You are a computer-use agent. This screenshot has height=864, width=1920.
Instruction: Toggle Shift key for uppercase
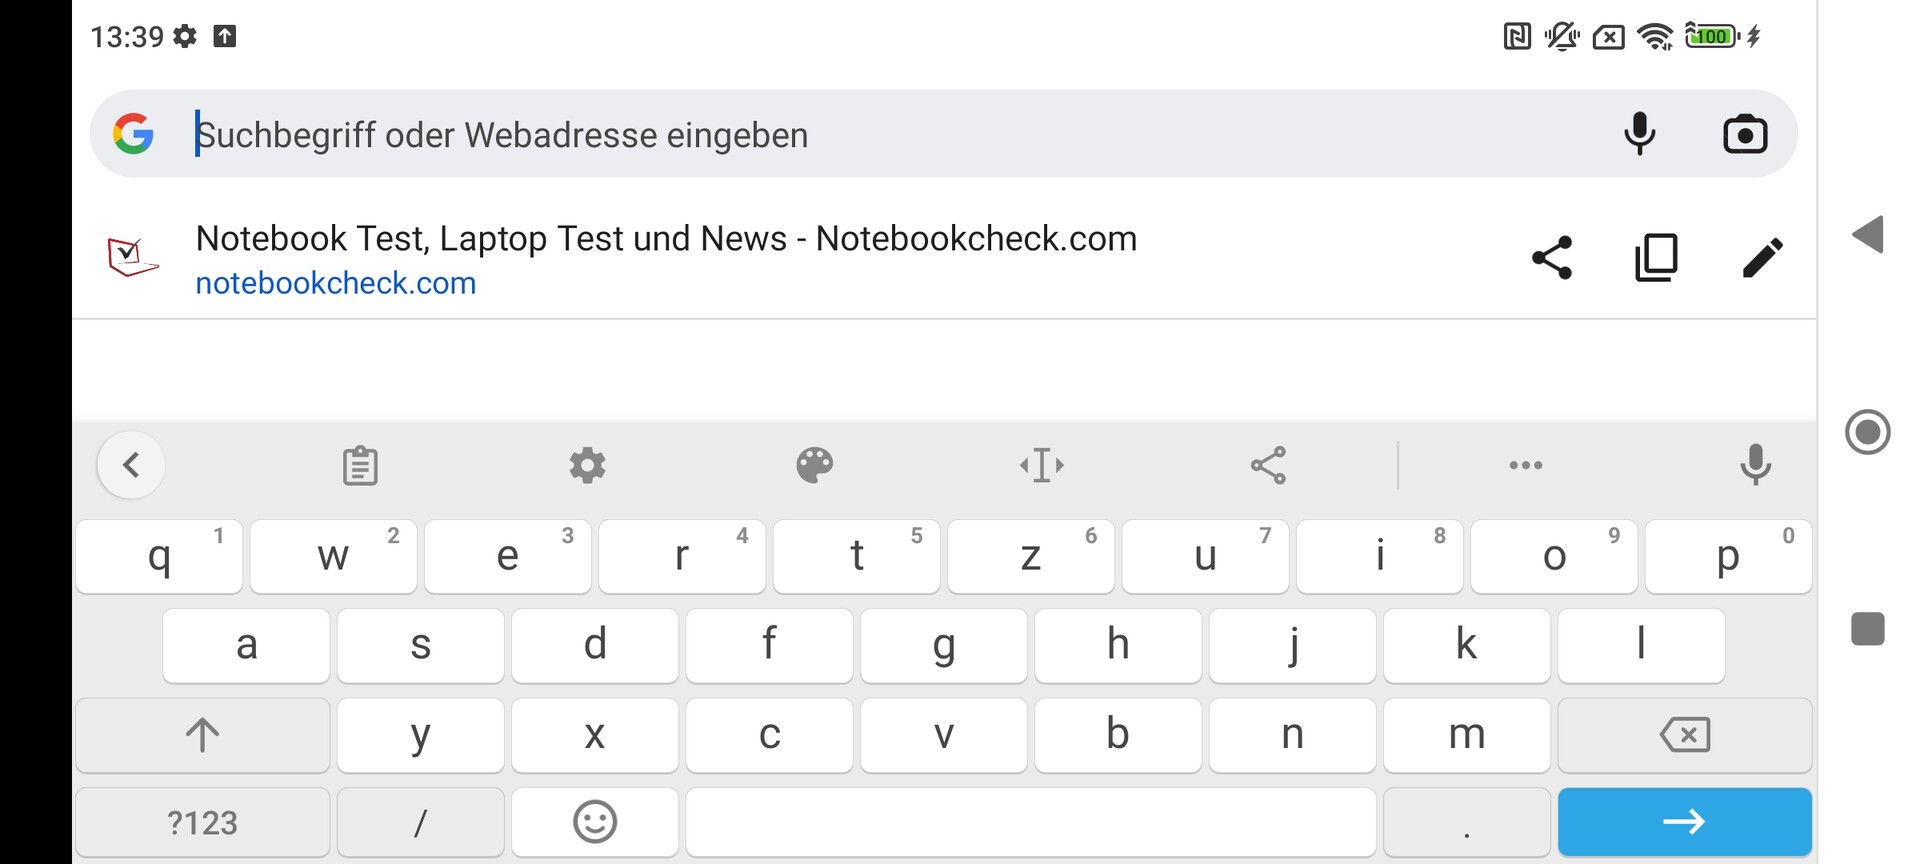click(x=202, y=735)
